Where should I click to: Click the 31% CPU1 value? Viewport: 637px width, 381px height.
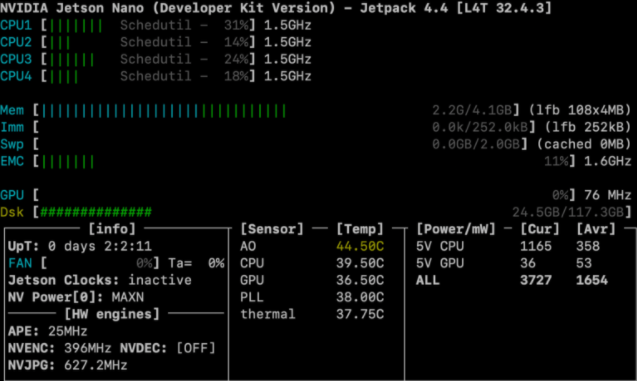[236, 25]
